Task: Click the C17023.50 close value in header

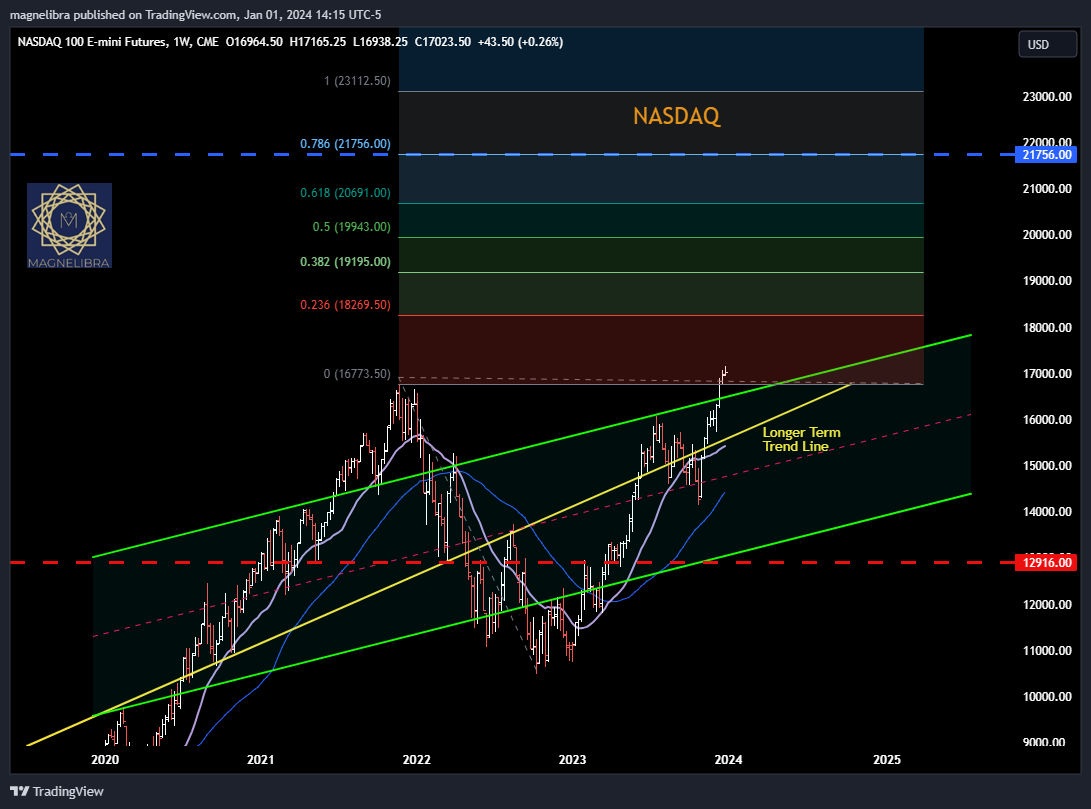Action: (x=443, y=42)
